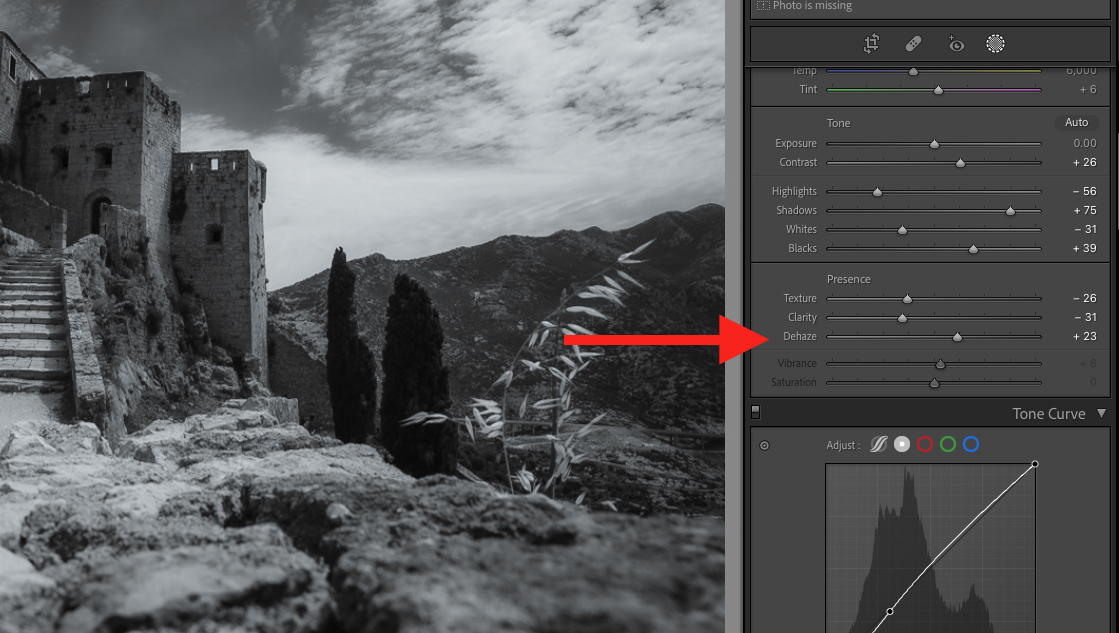The height and width of the screenshot is (633, 1119).
Task: Click the Blacks slider handle
Action: pyautogui.click(x=973, y=249)
